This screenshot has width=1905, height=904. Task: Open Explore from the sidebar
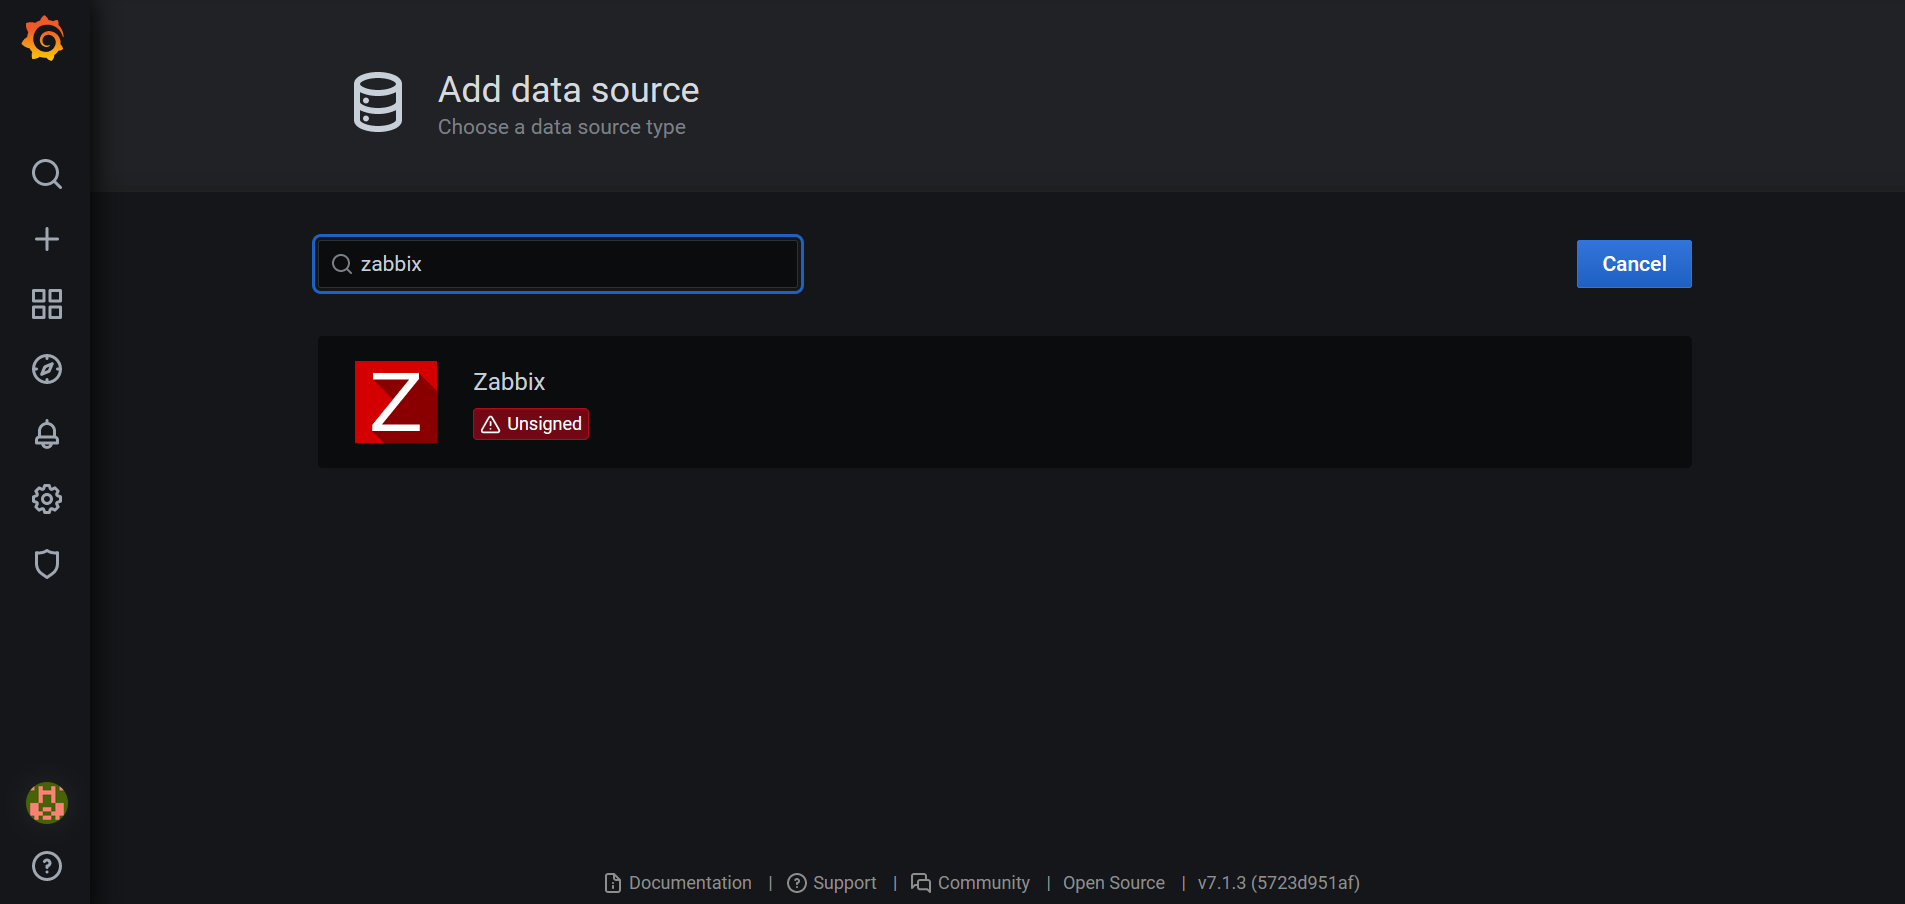46,369
